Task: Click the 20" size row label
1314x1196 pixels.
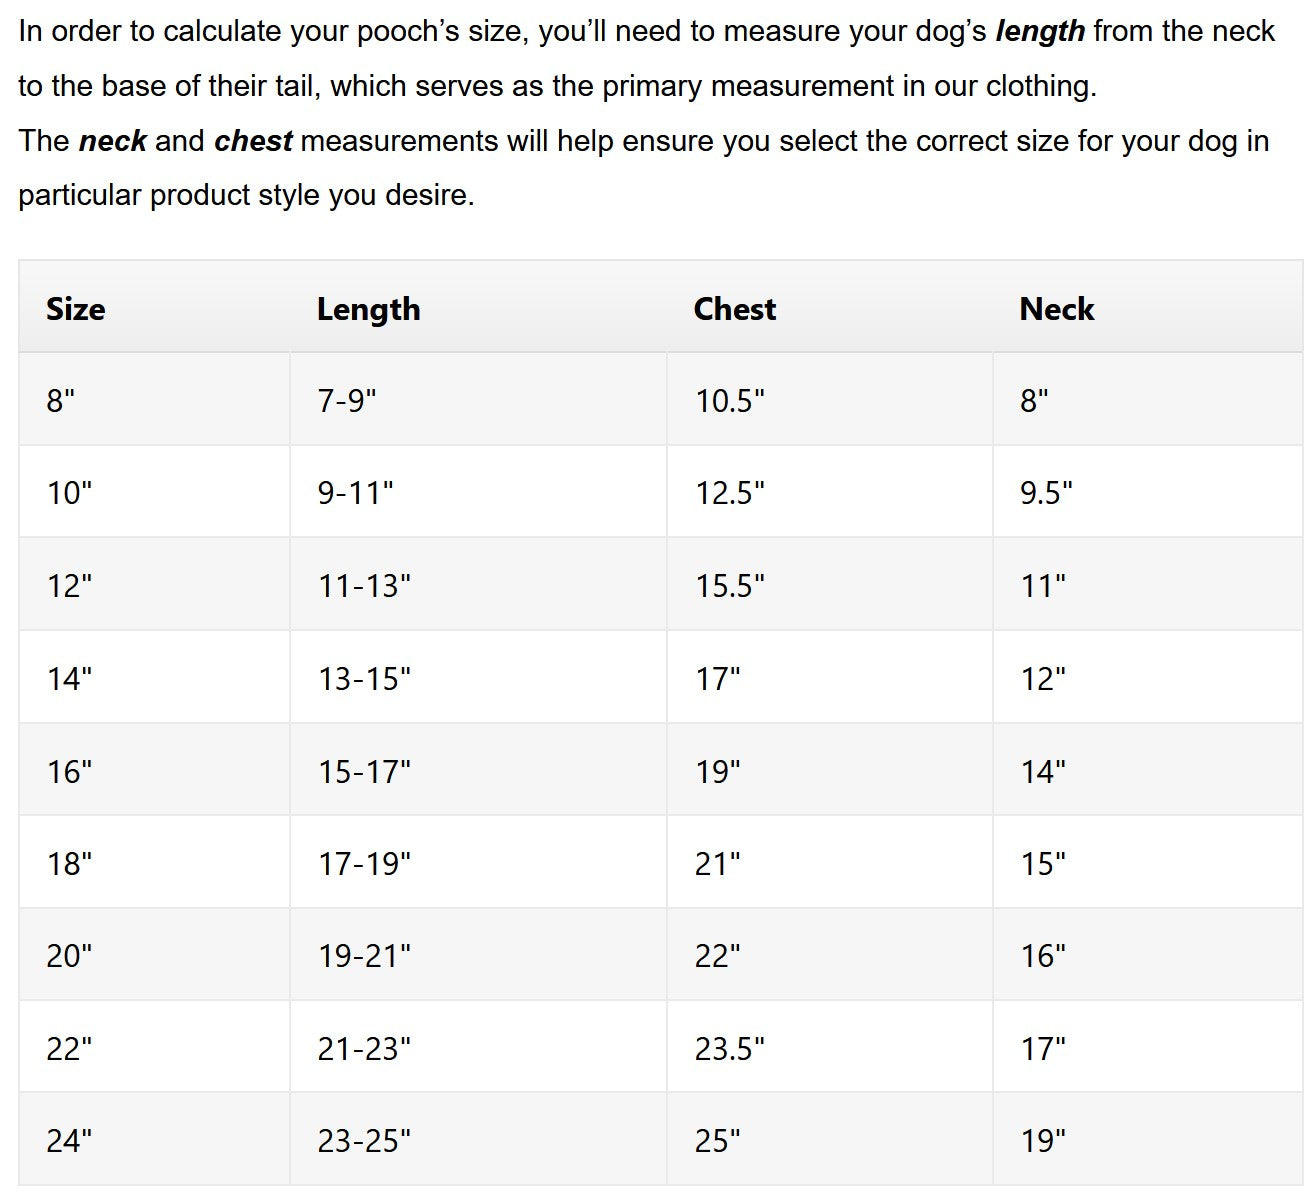Action: [69, 956]
